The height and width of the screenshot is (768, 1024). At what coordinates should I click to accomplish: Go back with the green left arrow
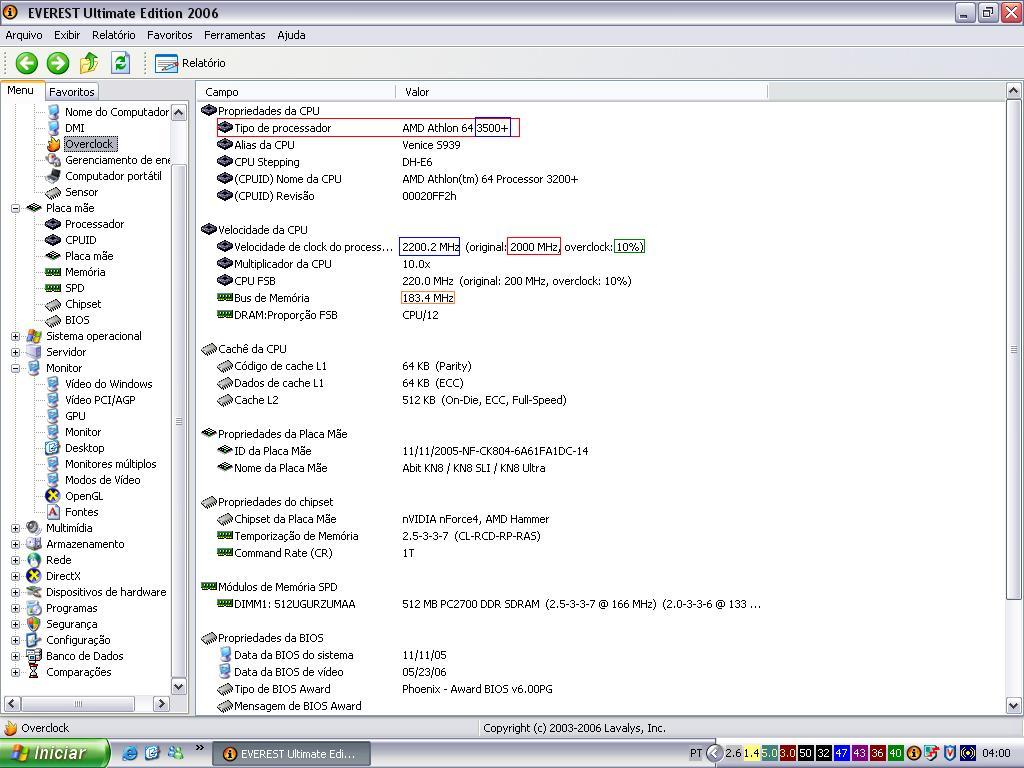[27, 63]
